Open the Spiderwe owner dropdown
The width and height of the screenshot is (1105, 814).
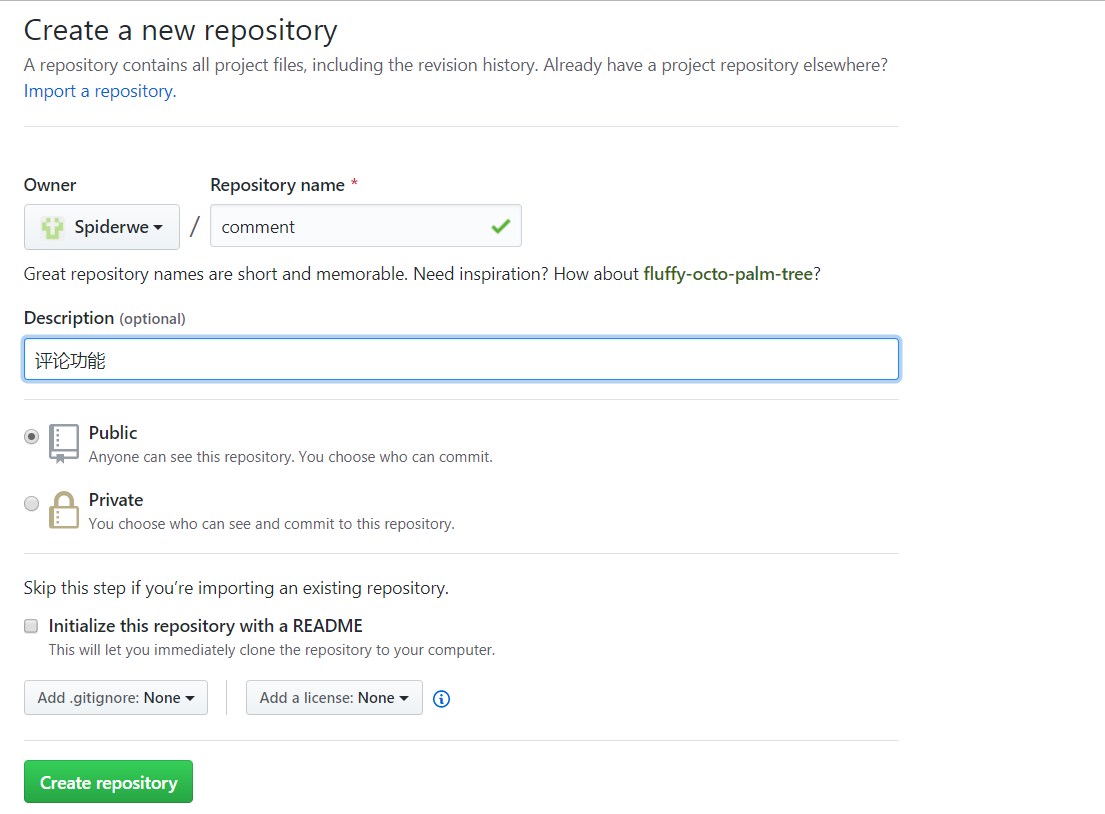101,227
